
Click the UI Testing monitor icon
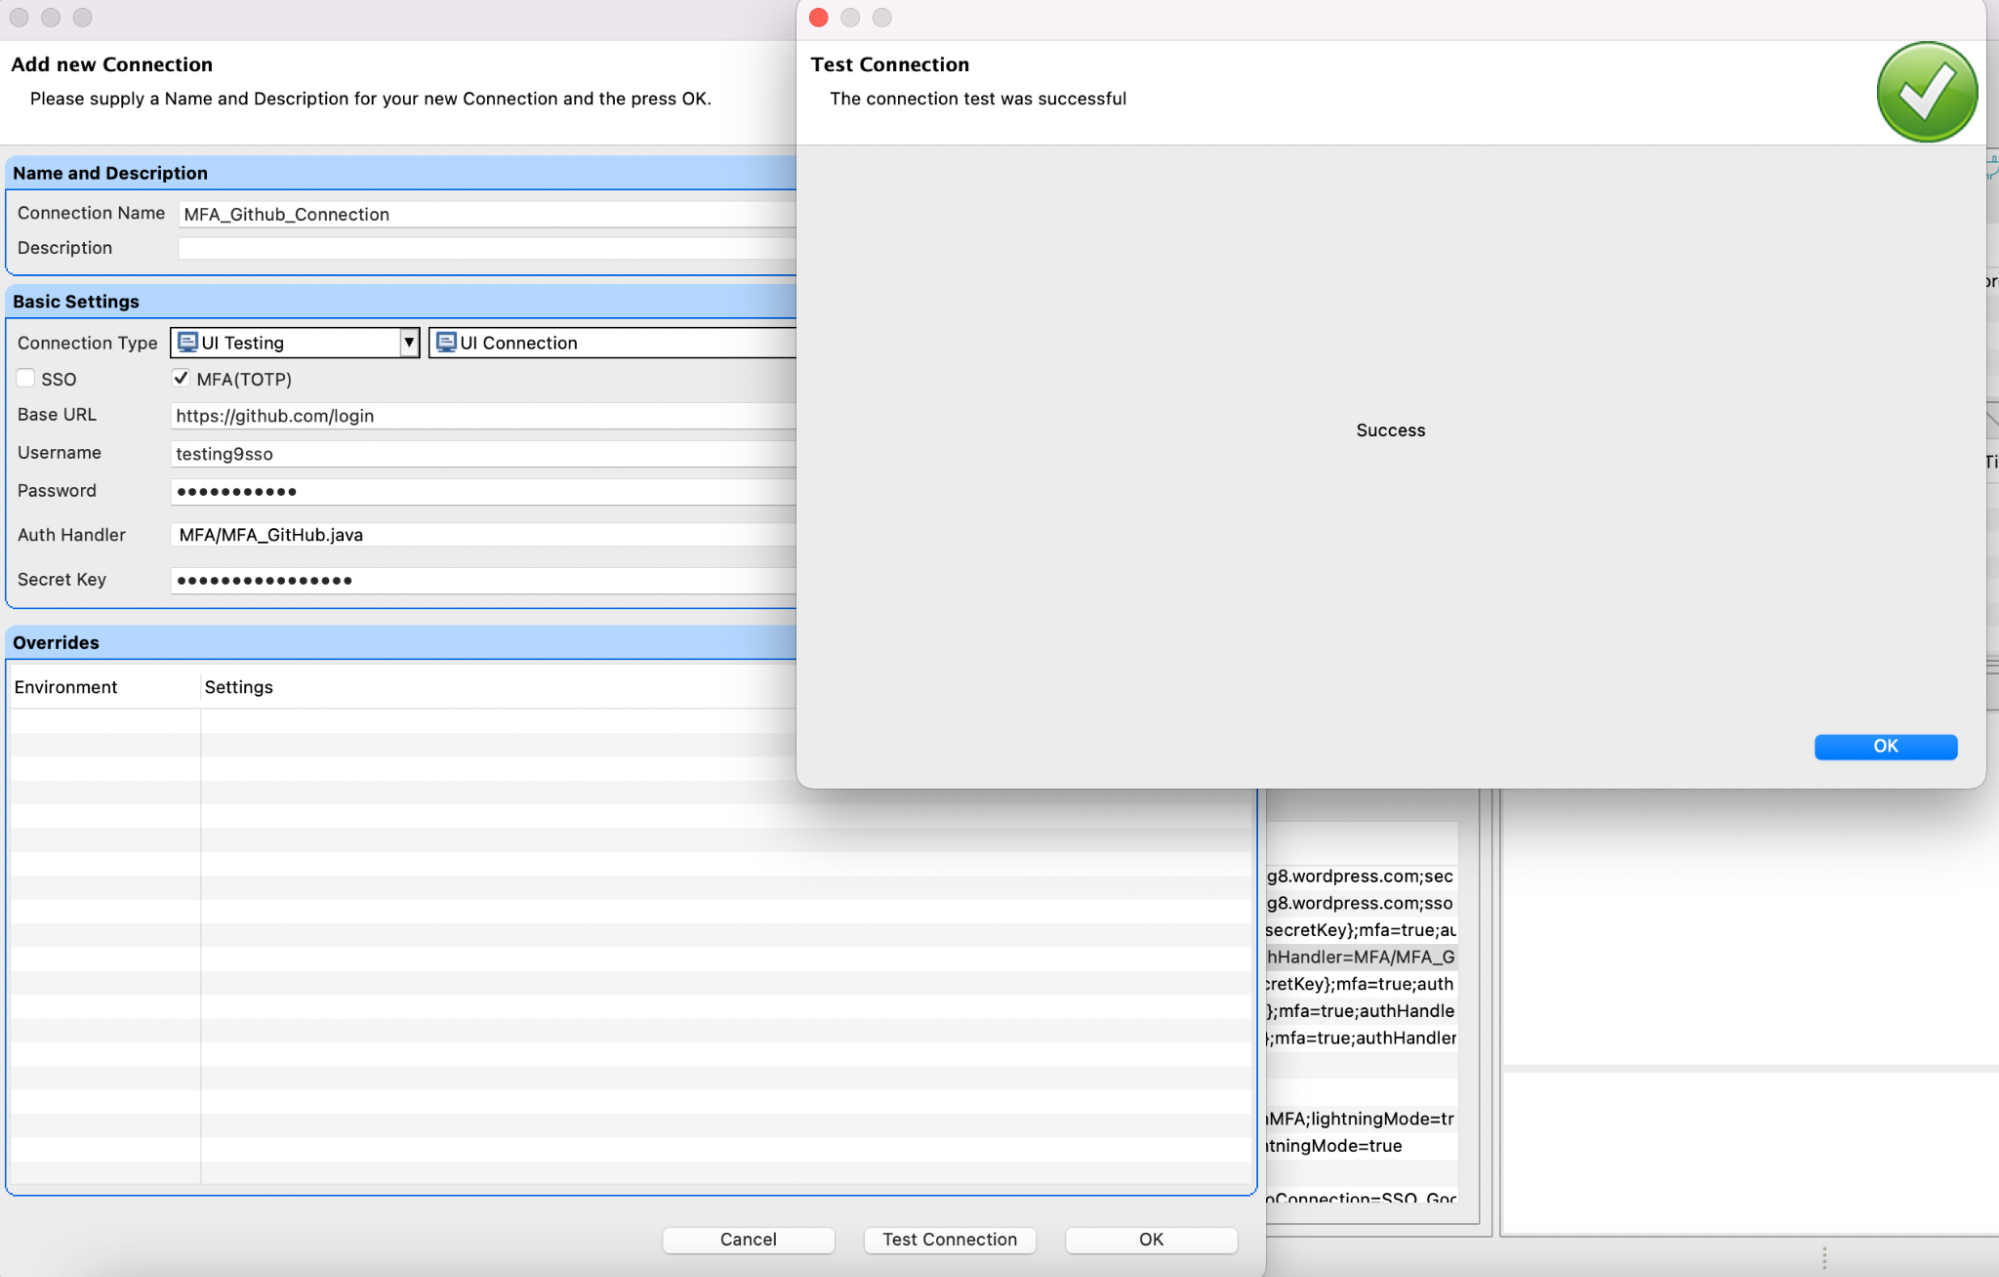click(186, 342)
